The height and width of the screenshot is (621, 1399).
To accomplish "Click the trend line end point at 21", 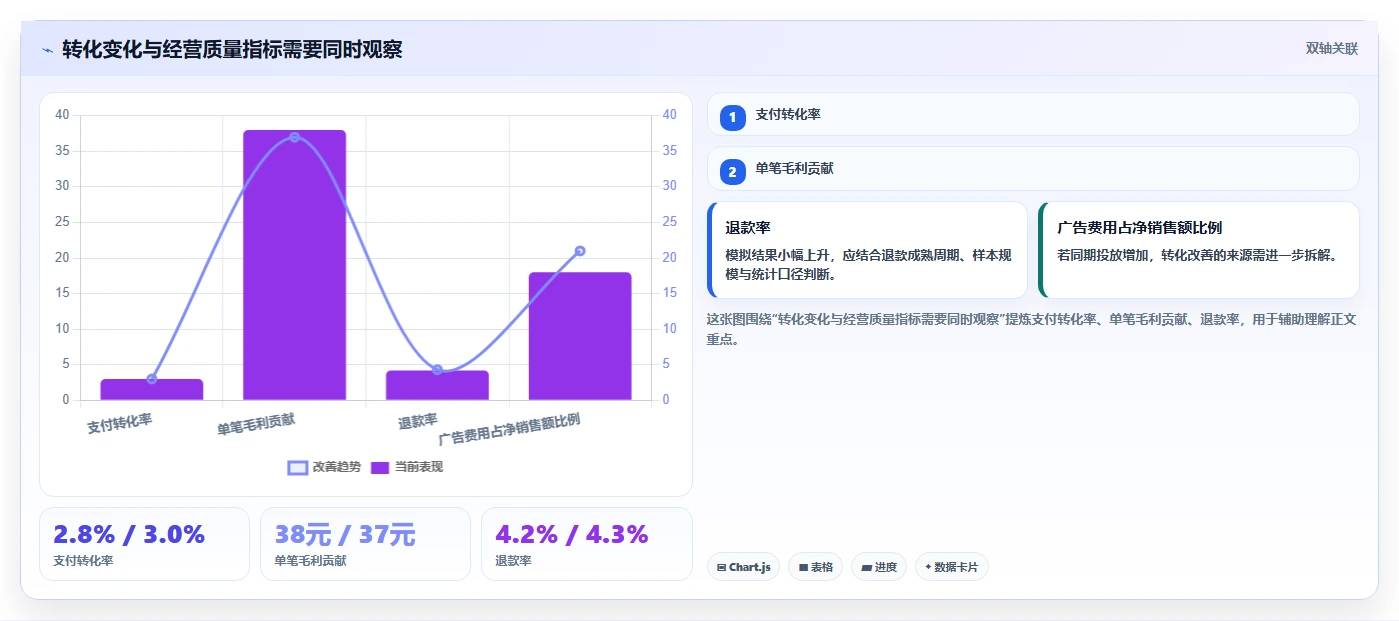I will click(x=580, y=251).
